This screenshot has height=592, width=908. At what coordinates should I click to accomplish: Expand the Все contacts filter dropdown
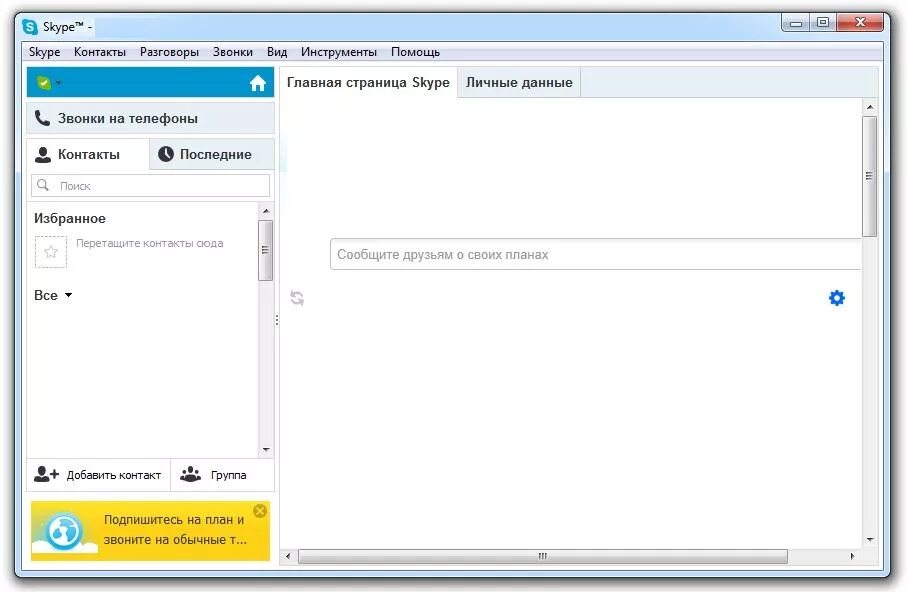(x=53, y=295)
